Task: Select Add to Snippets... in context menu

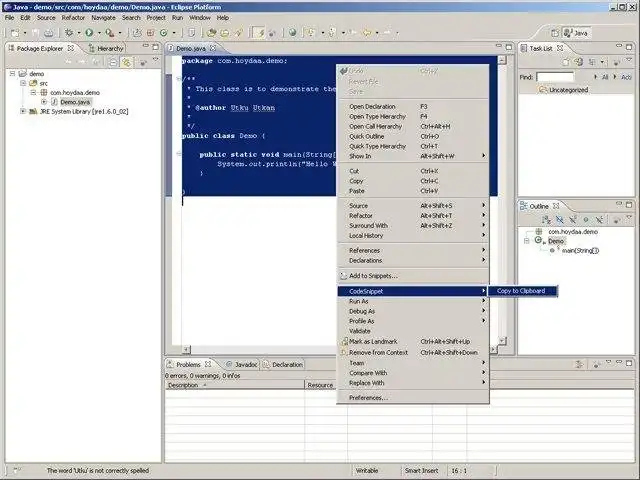Action: (x=413, y=276)
